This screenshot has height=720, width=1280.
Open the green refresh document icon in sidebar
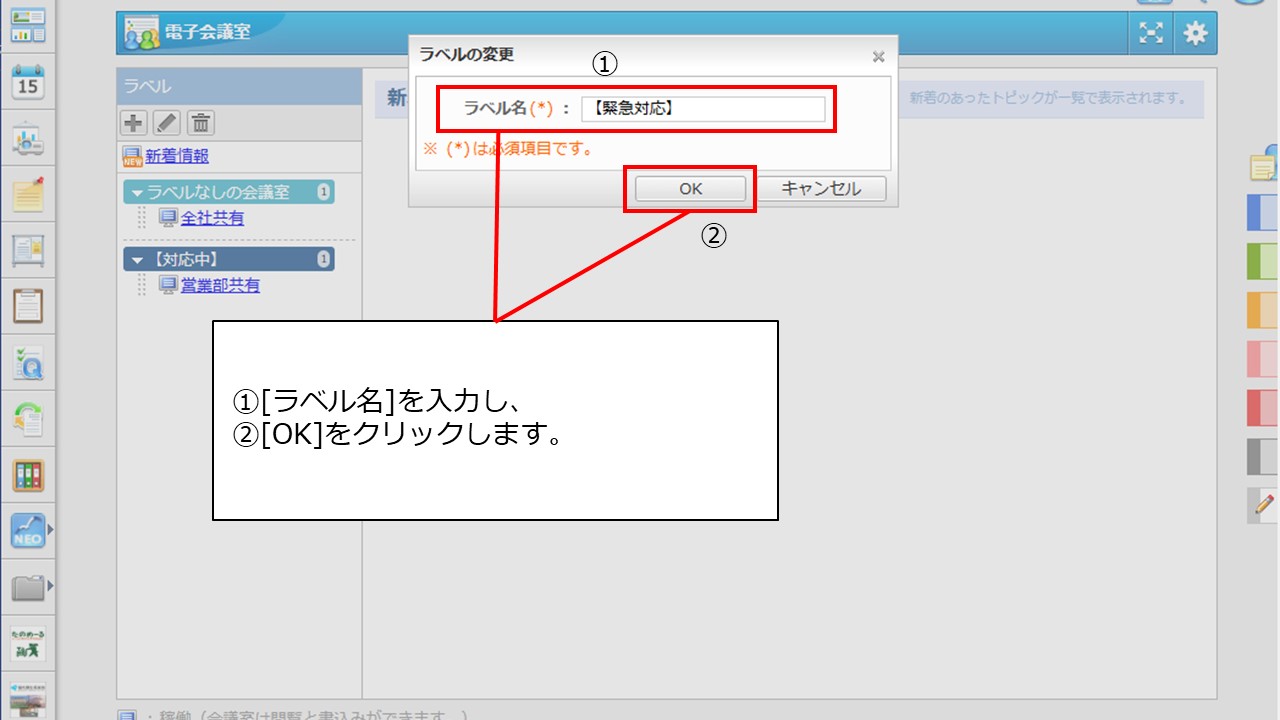coord(28,419)
